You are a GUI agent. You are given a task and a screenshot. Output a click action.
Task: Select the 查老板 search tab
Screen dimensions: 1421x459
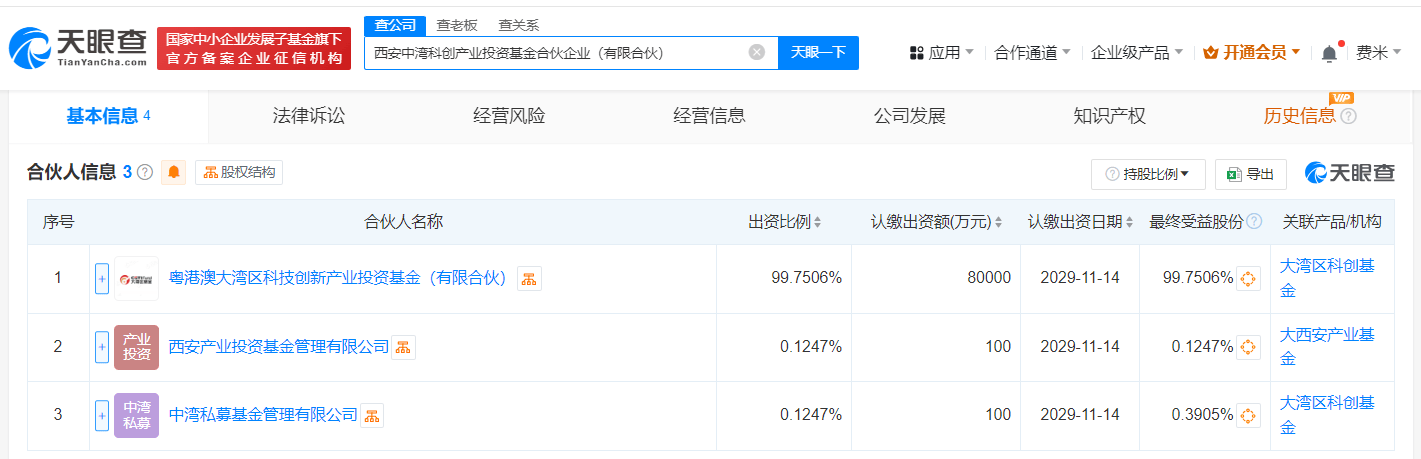click(457, 26)
